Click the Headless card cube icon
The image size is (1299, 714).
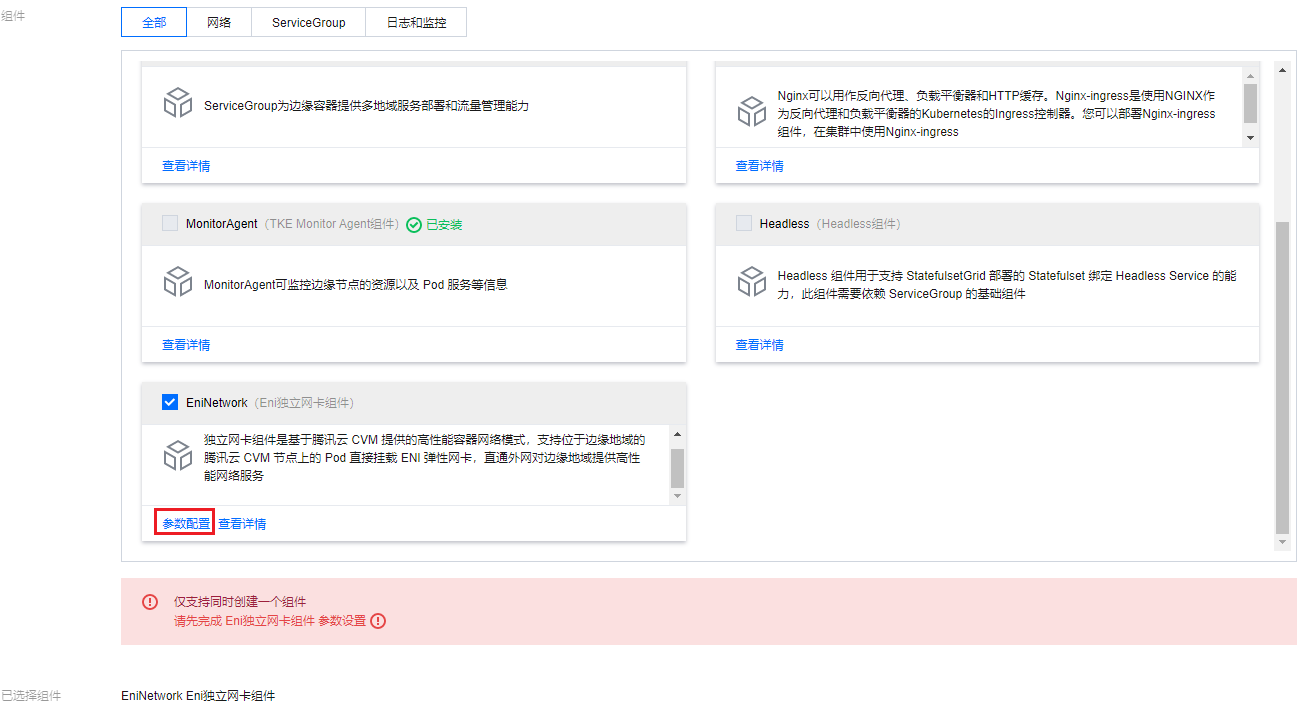point(752,282)
